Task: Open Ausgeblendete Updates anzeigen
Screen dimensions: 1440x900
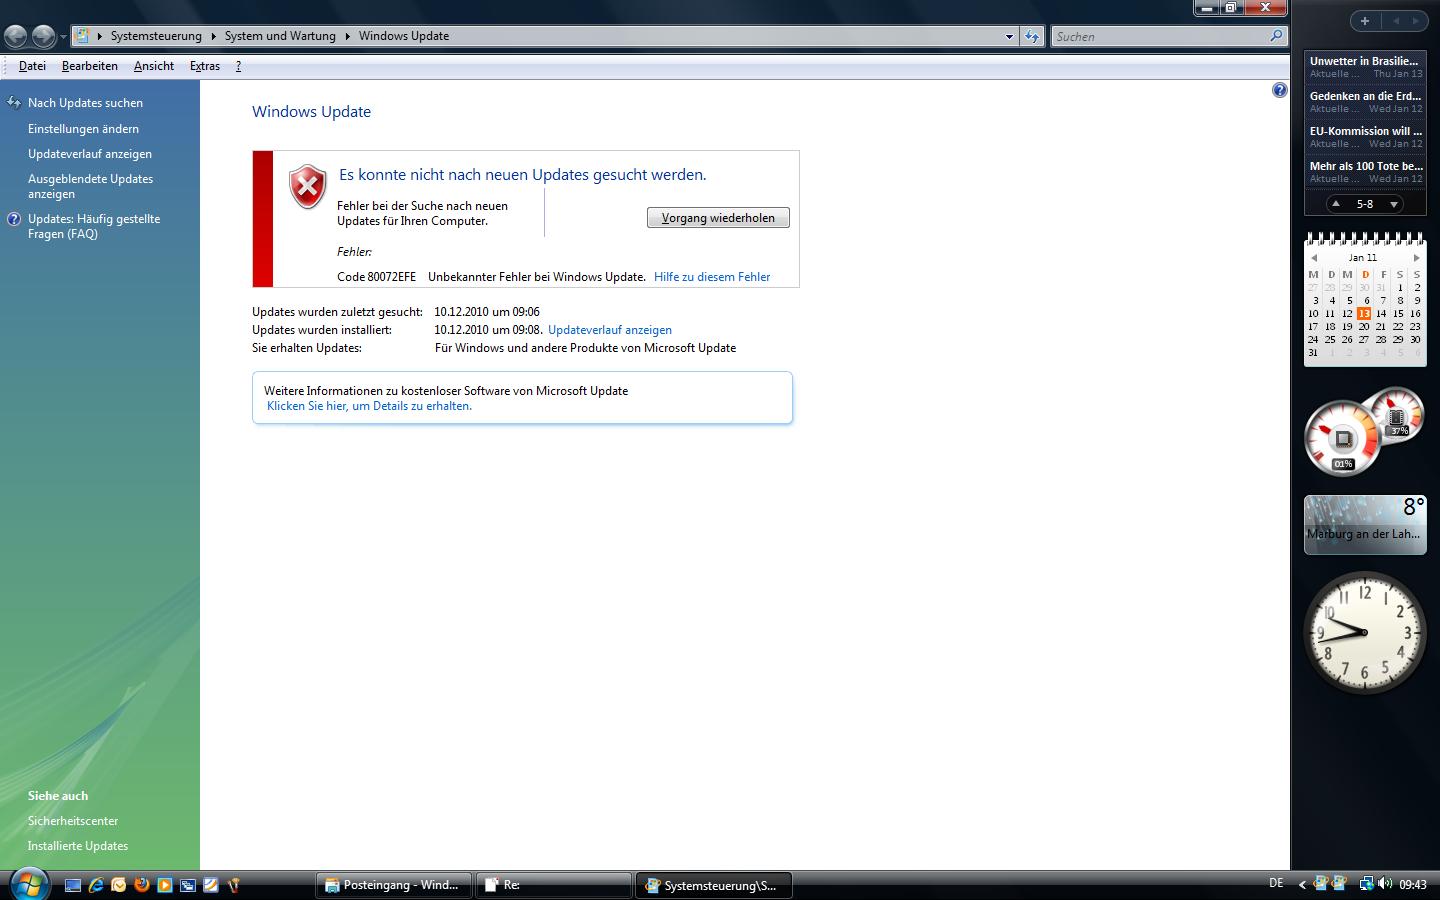Action: coord(90,186)
